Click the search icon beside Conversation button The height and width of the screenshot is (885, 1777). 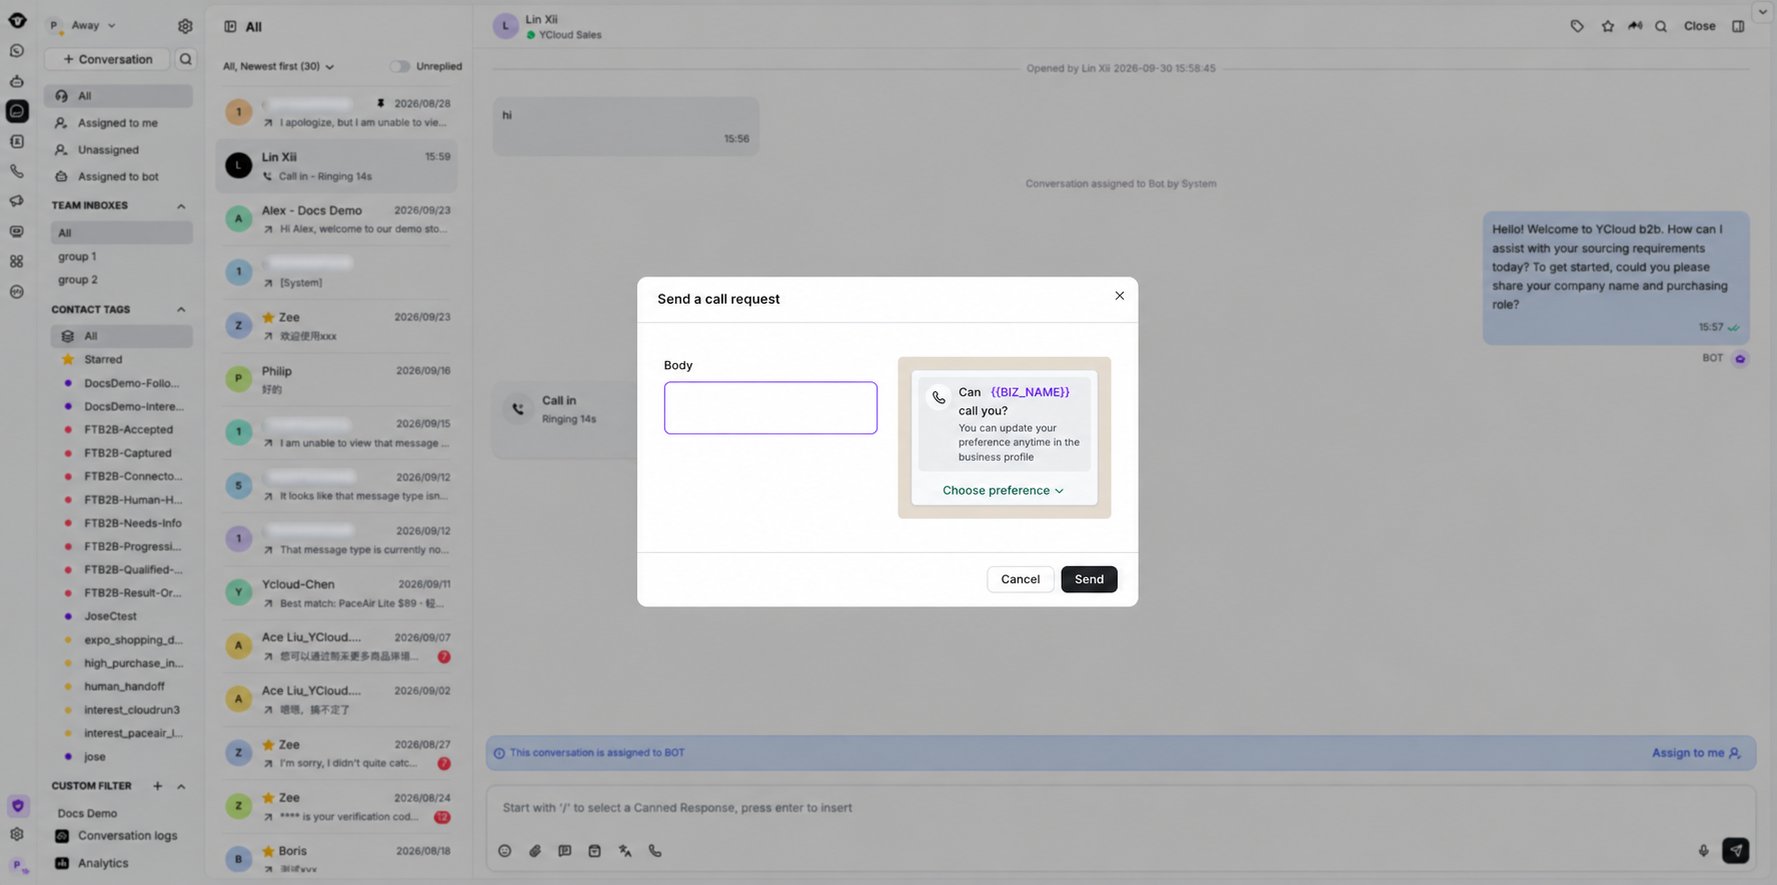(185, 59)
